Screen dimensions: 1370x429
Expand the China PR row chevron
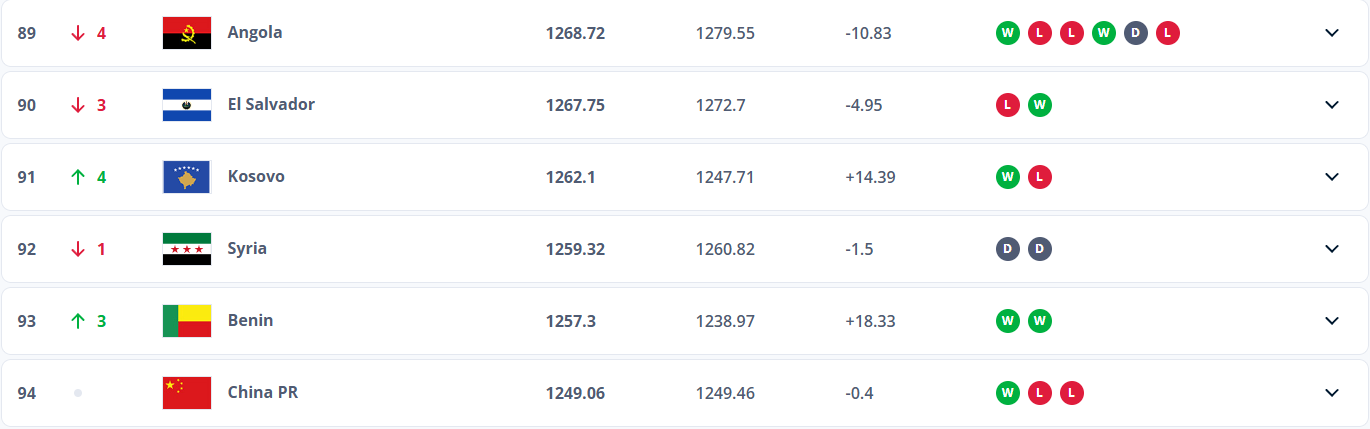coord(1332,393)
